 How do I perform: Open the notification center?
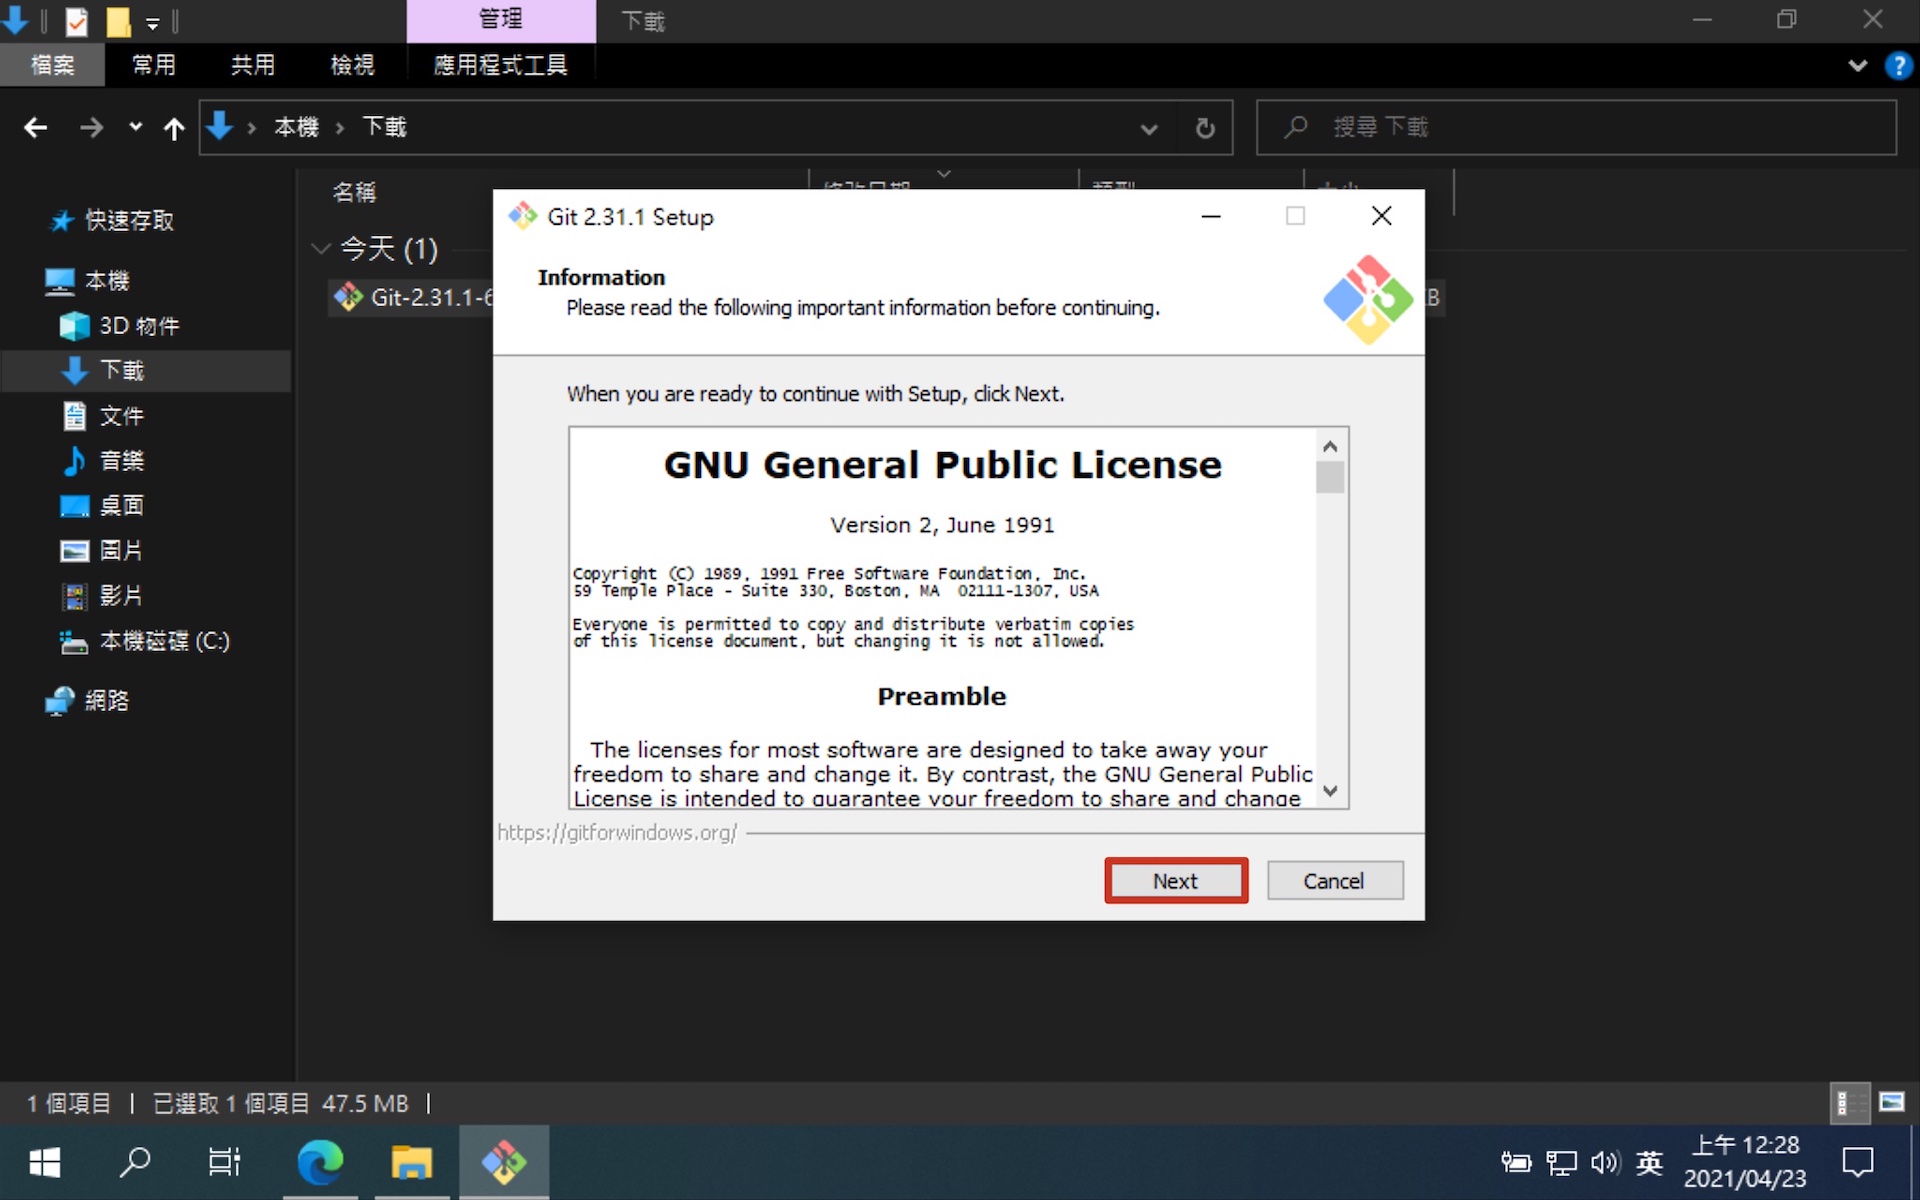1857,1162
